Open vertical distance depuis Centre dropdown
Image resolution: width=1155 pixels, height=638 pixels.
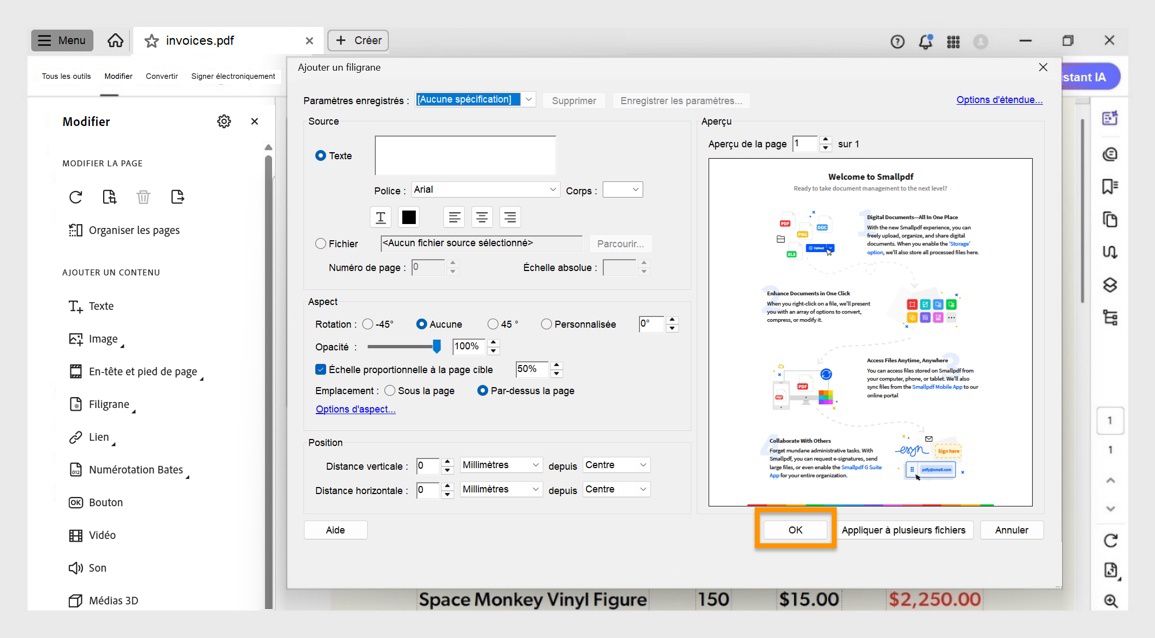click(617, 466)
